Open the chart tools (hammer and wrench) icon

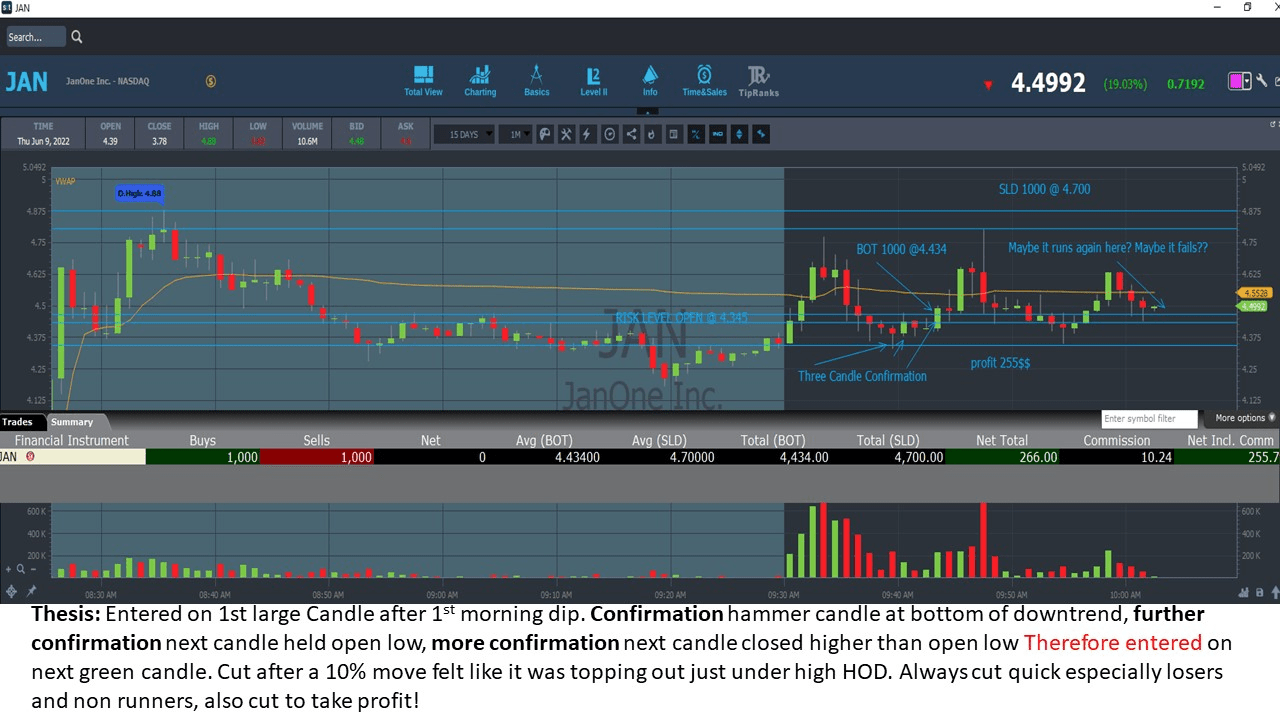pos(566,134)
